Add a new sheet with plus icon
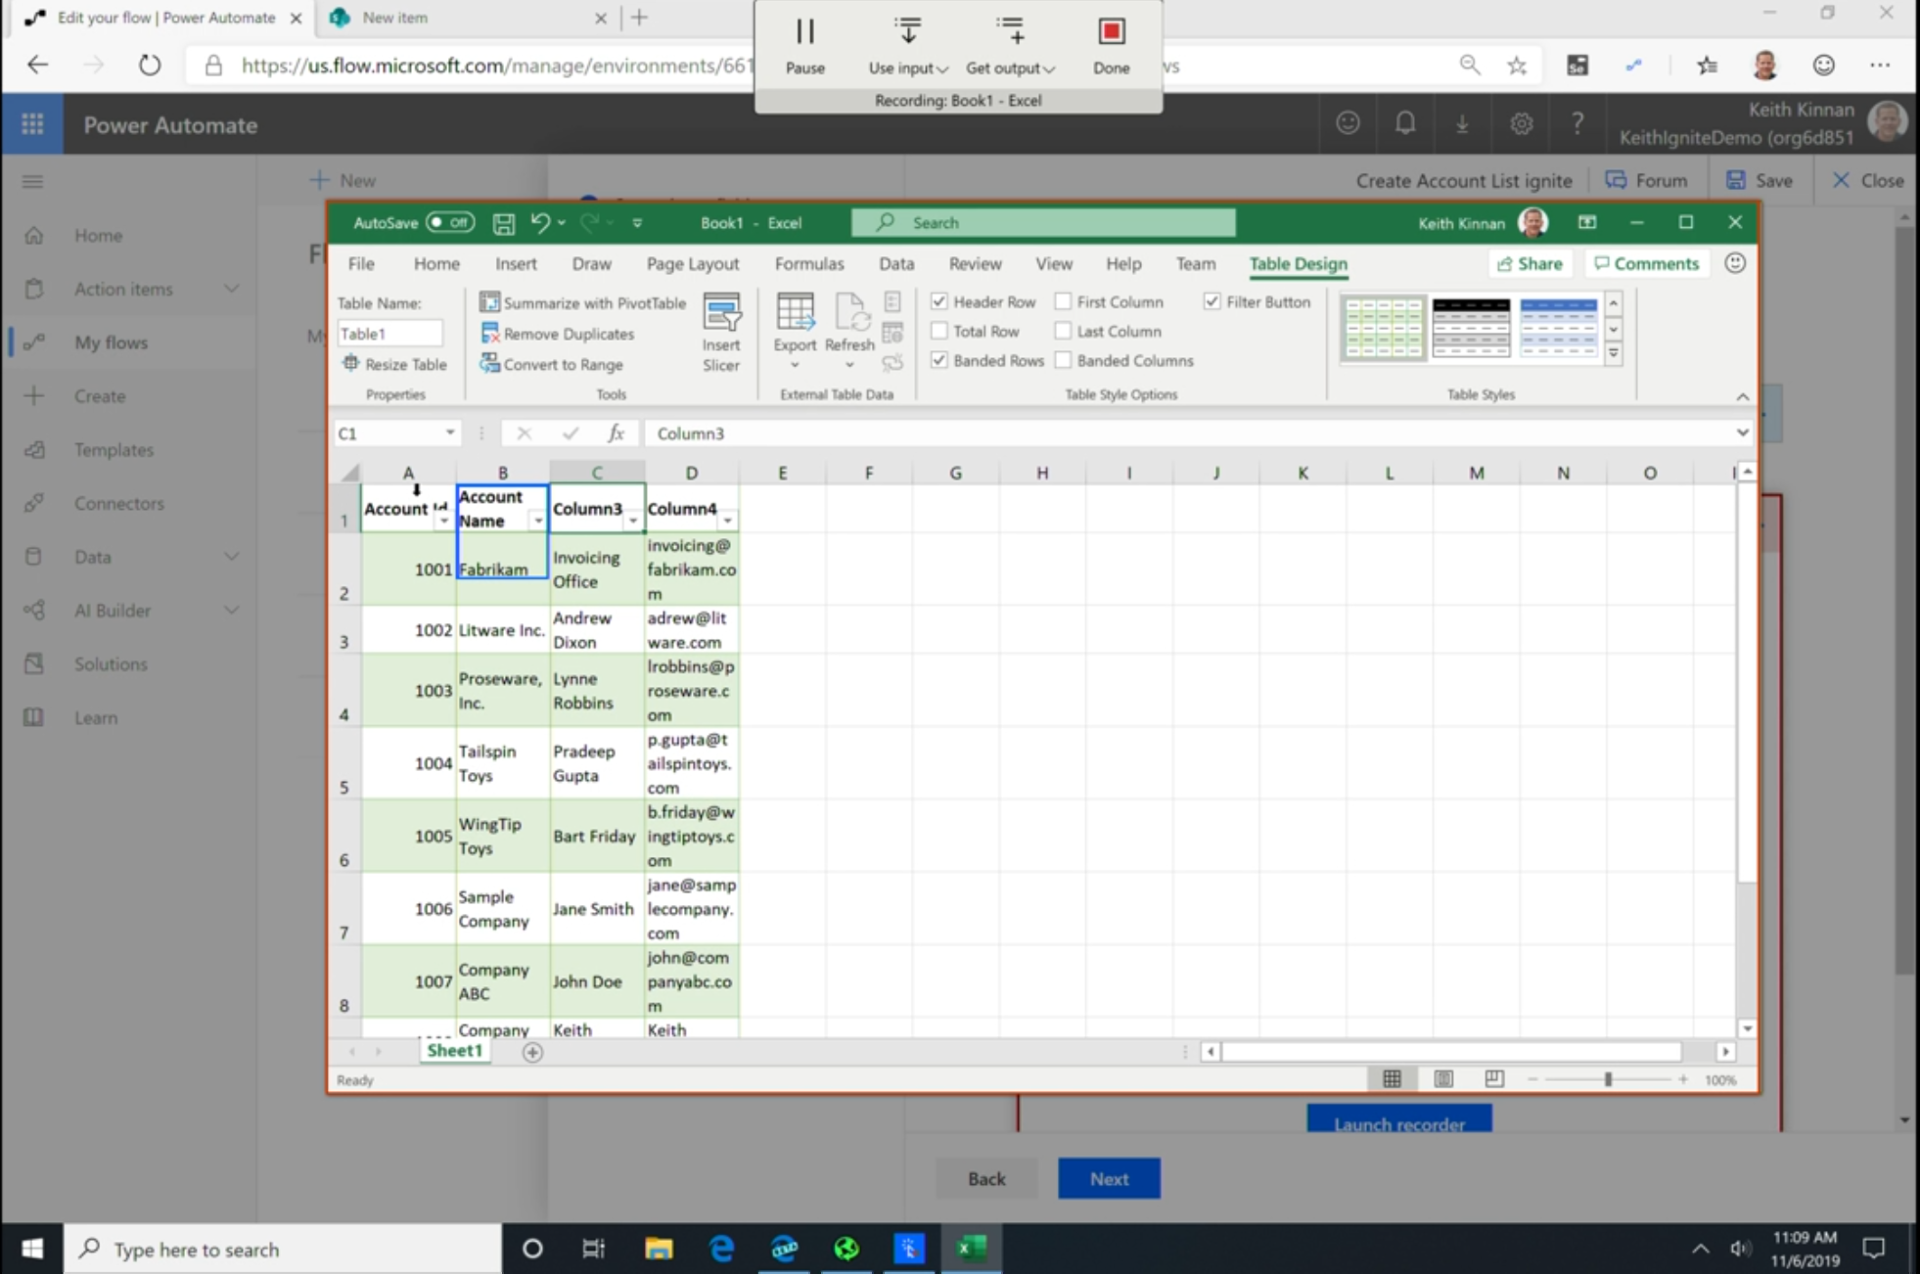 point(533,1052)
